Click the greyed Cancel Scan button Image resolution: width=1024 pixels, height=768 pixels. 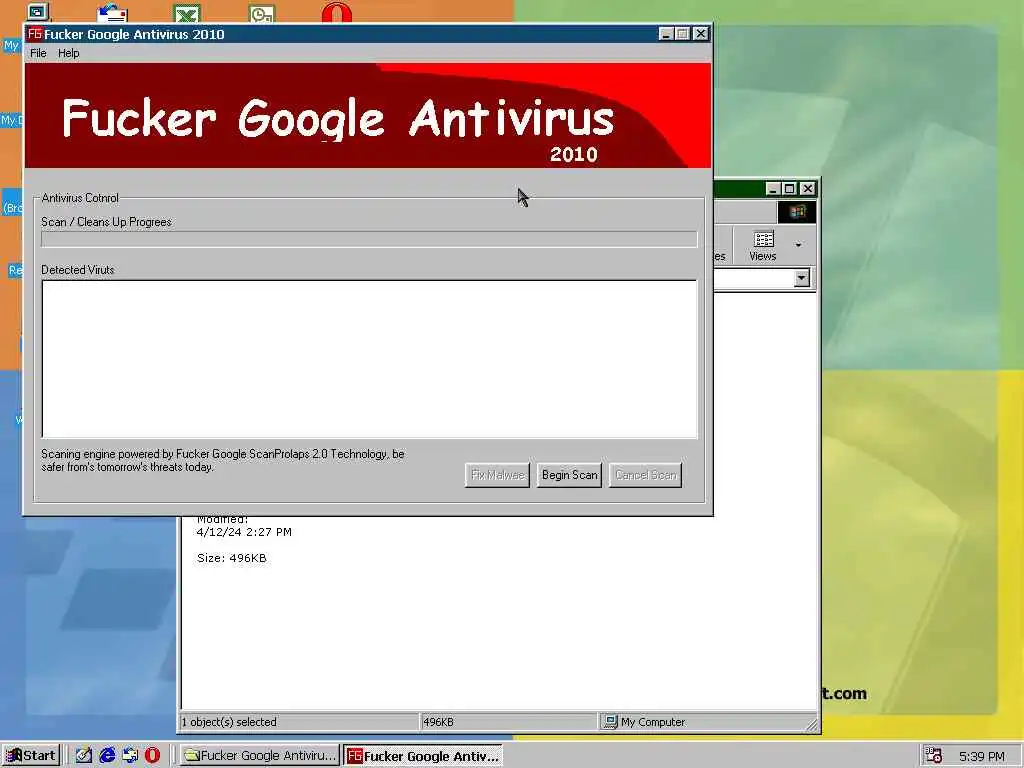click(x=646, y=475)
